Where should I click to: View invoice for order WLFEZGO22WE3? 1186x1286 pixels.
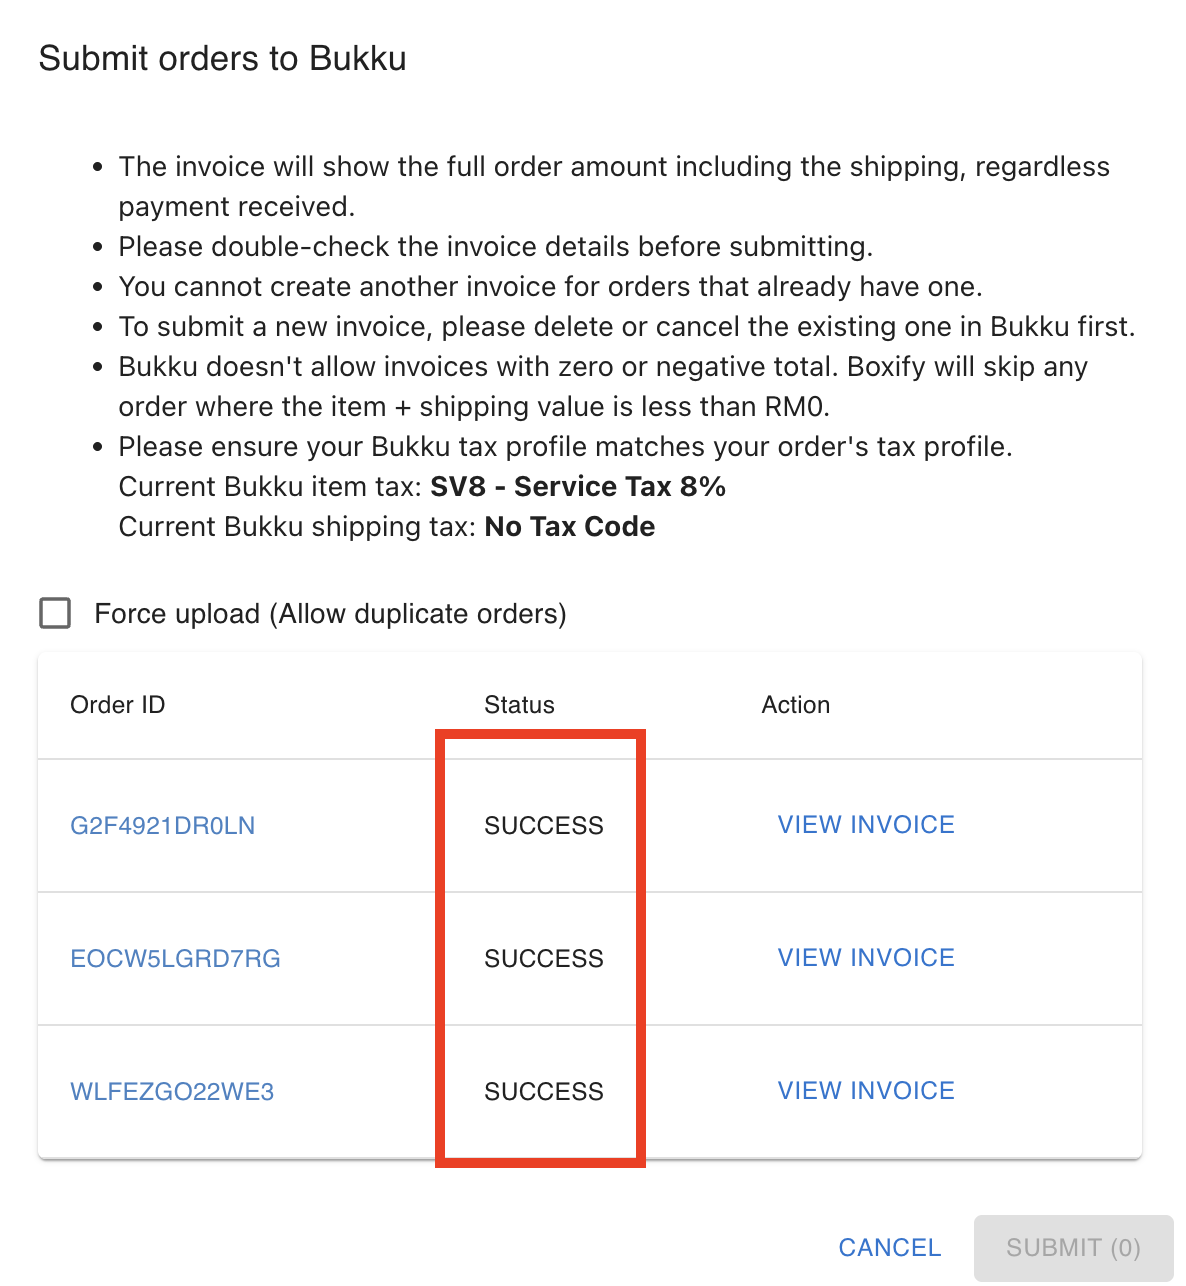[x=866, y=1091]
